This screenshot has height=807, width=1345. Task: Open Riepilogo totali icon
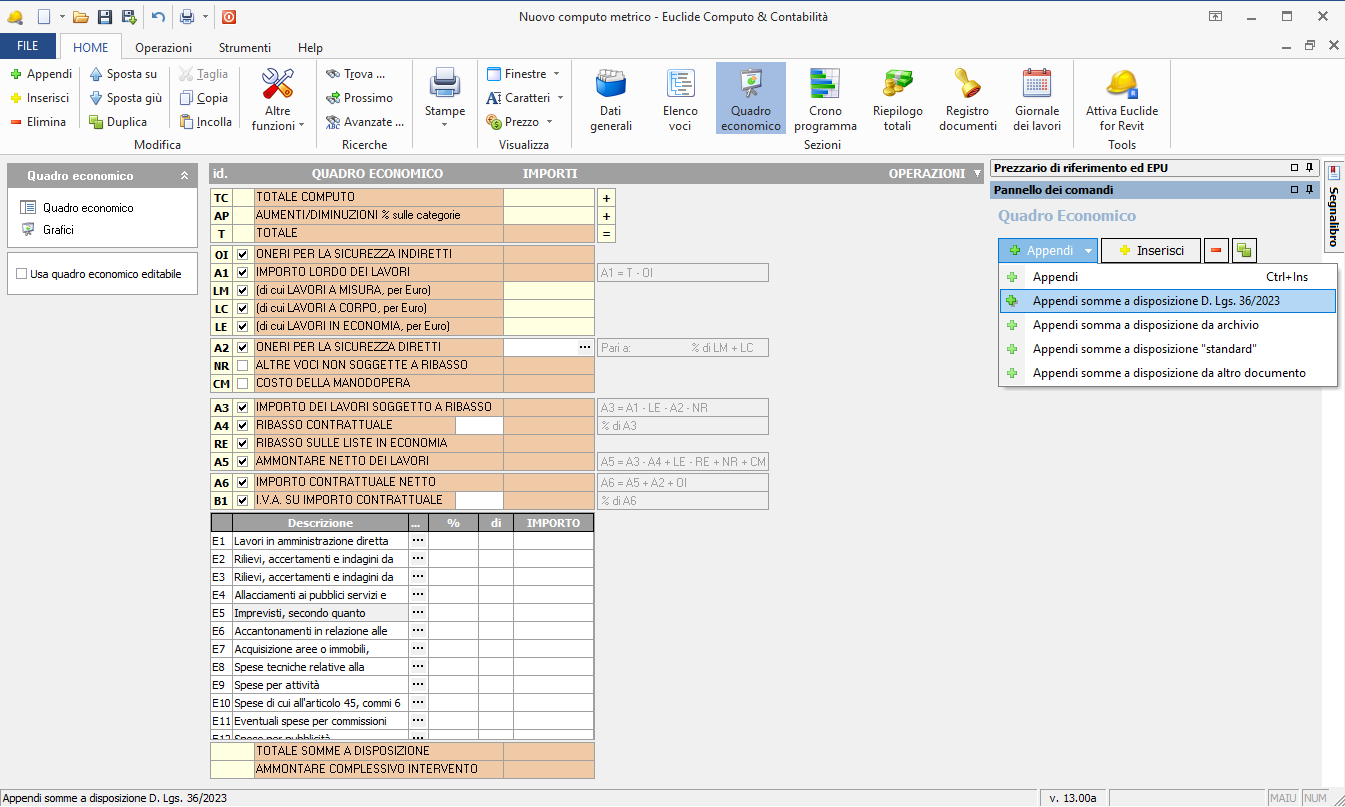[x=897, y=100]
